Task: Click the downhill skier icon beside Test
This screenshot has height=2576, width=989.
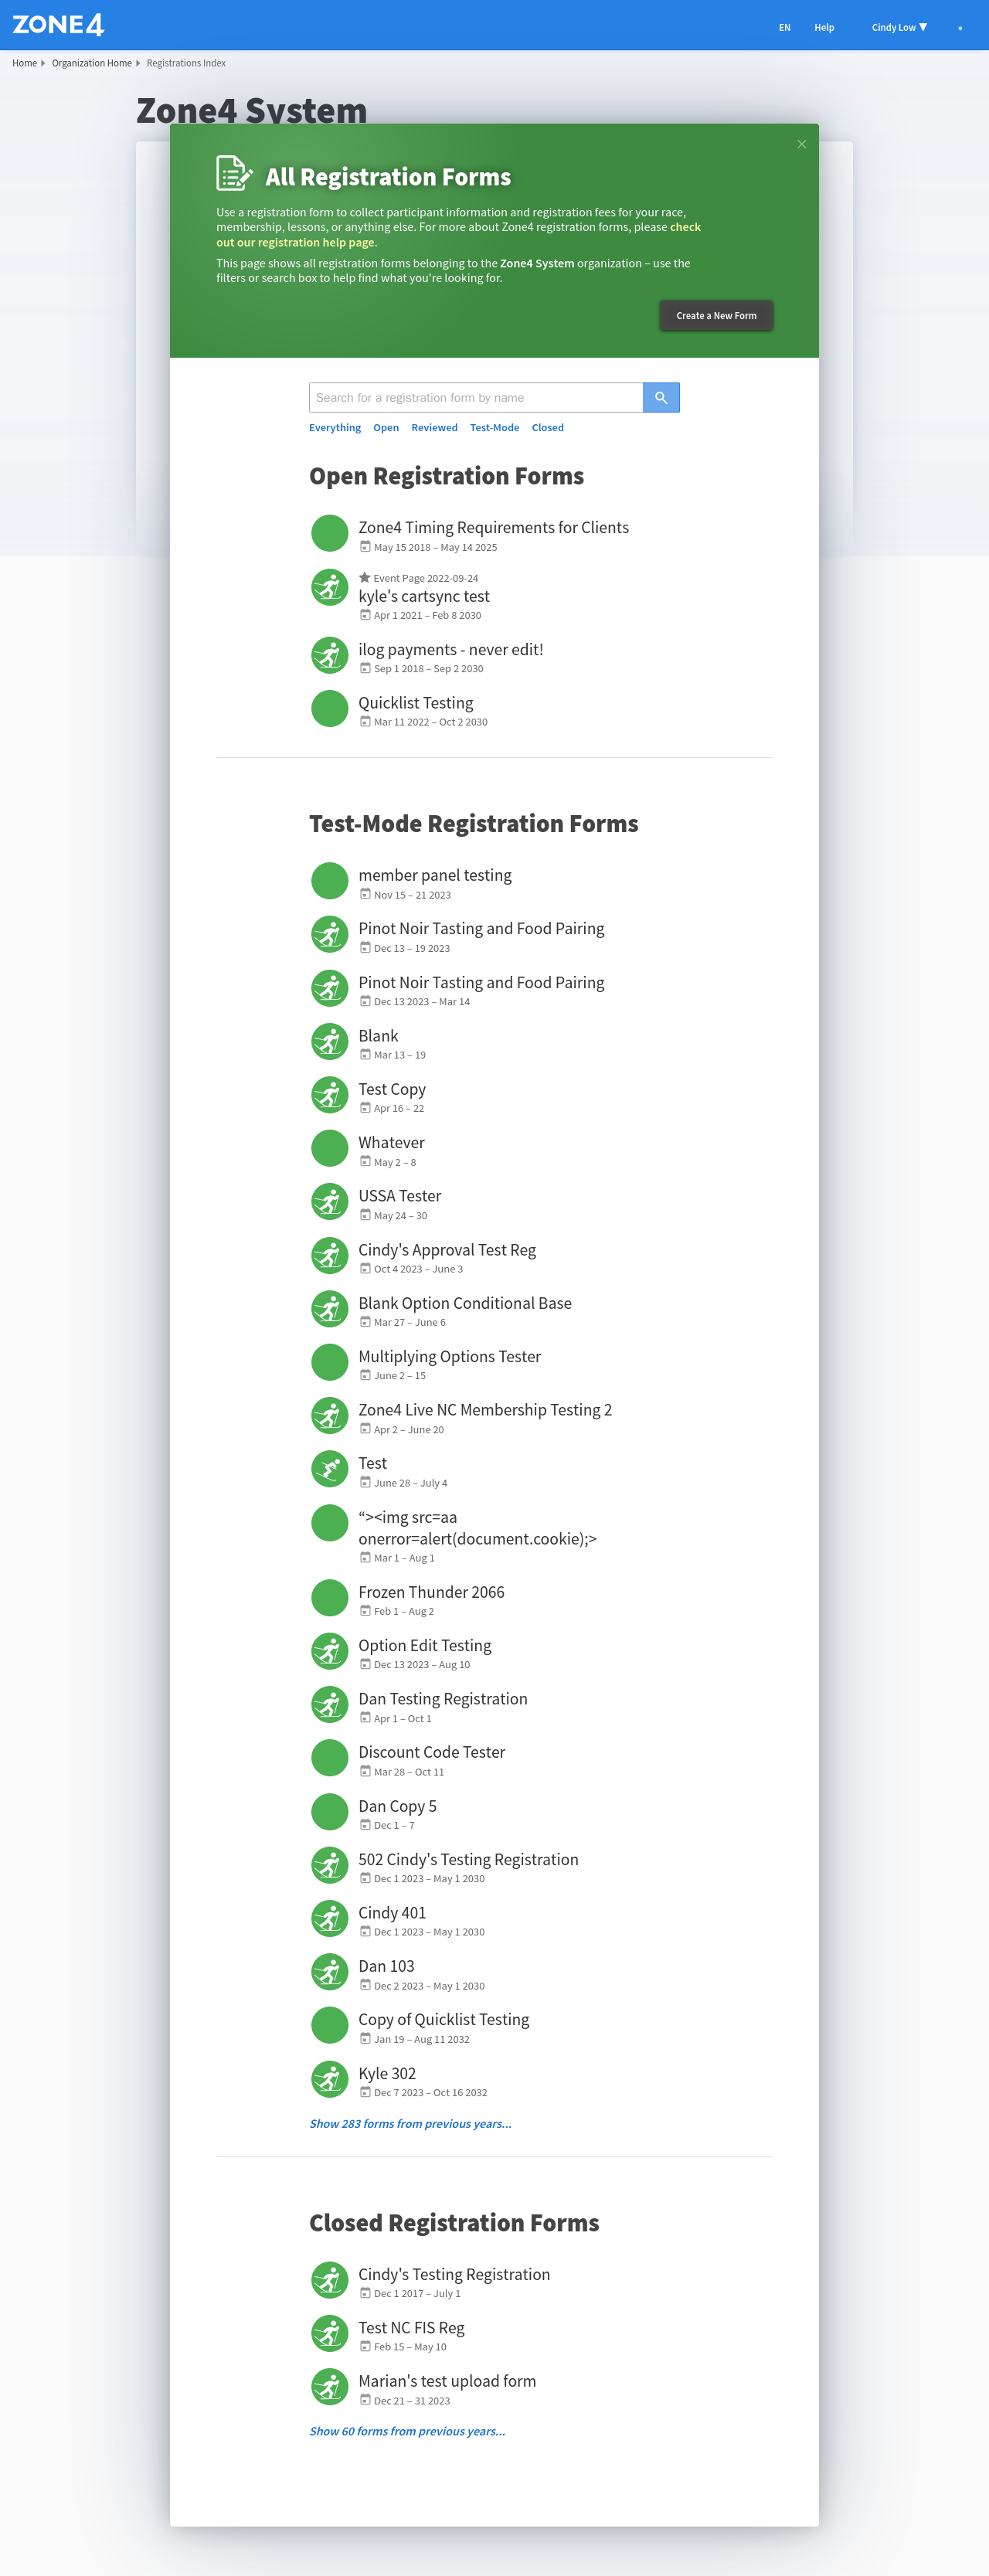Action: 329,1469
